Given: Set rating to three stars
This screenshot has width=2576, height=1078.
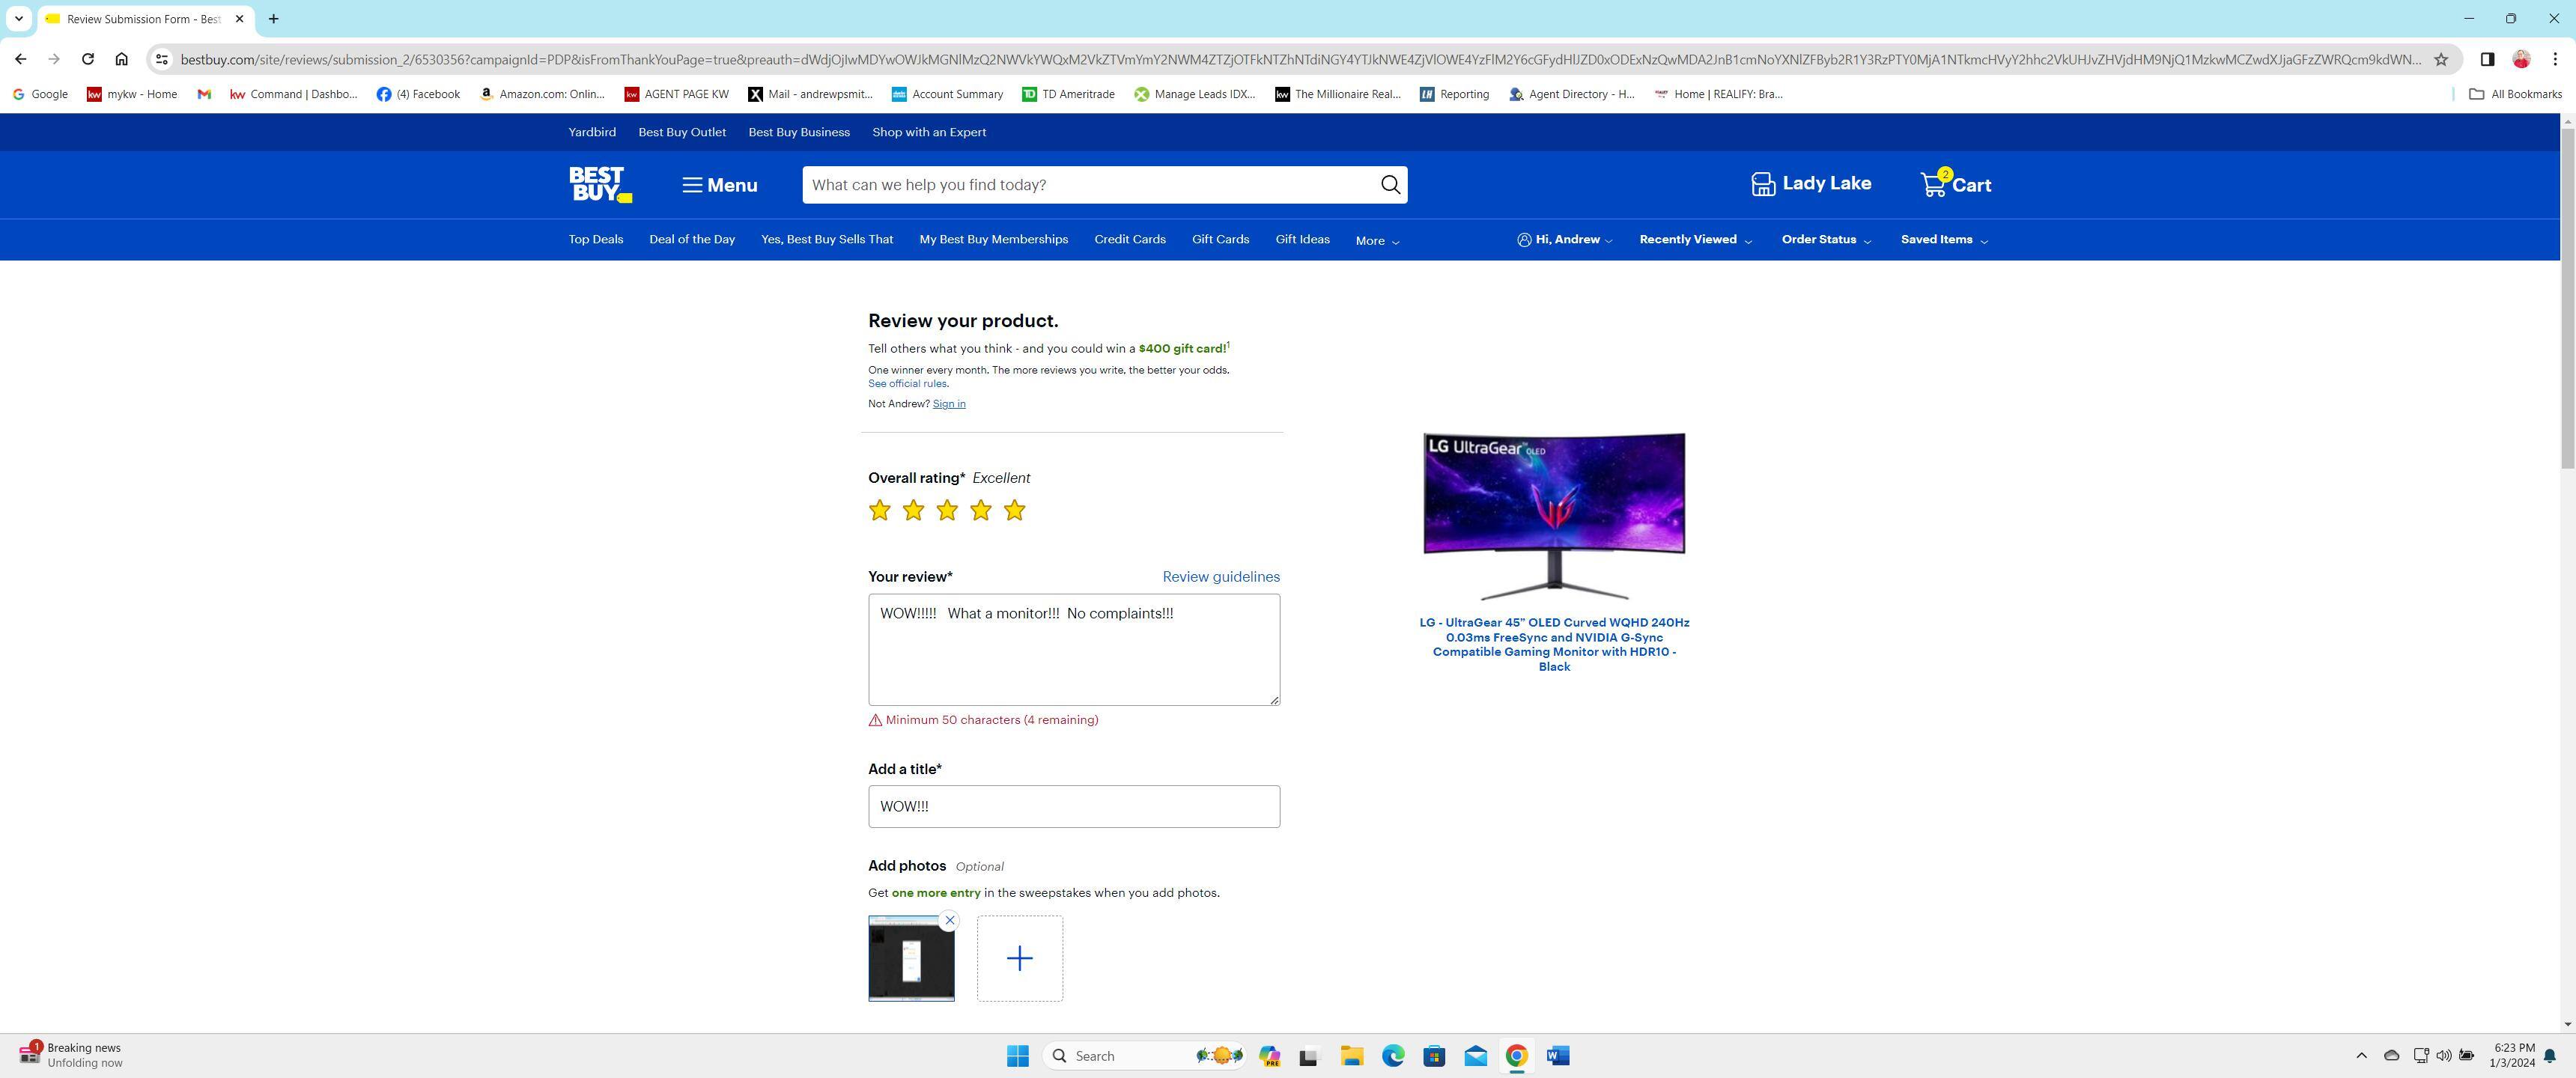Looking at the screenshot, I should point(947,511).
